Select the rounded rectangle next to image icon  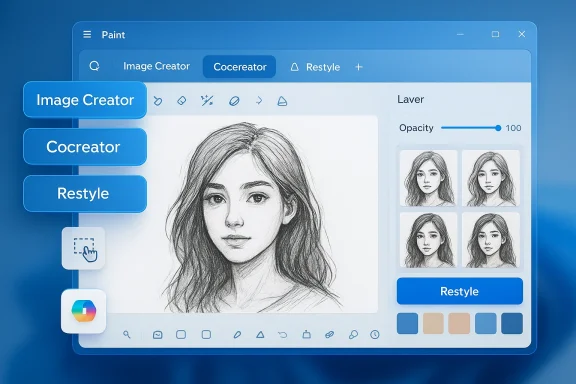181,334
